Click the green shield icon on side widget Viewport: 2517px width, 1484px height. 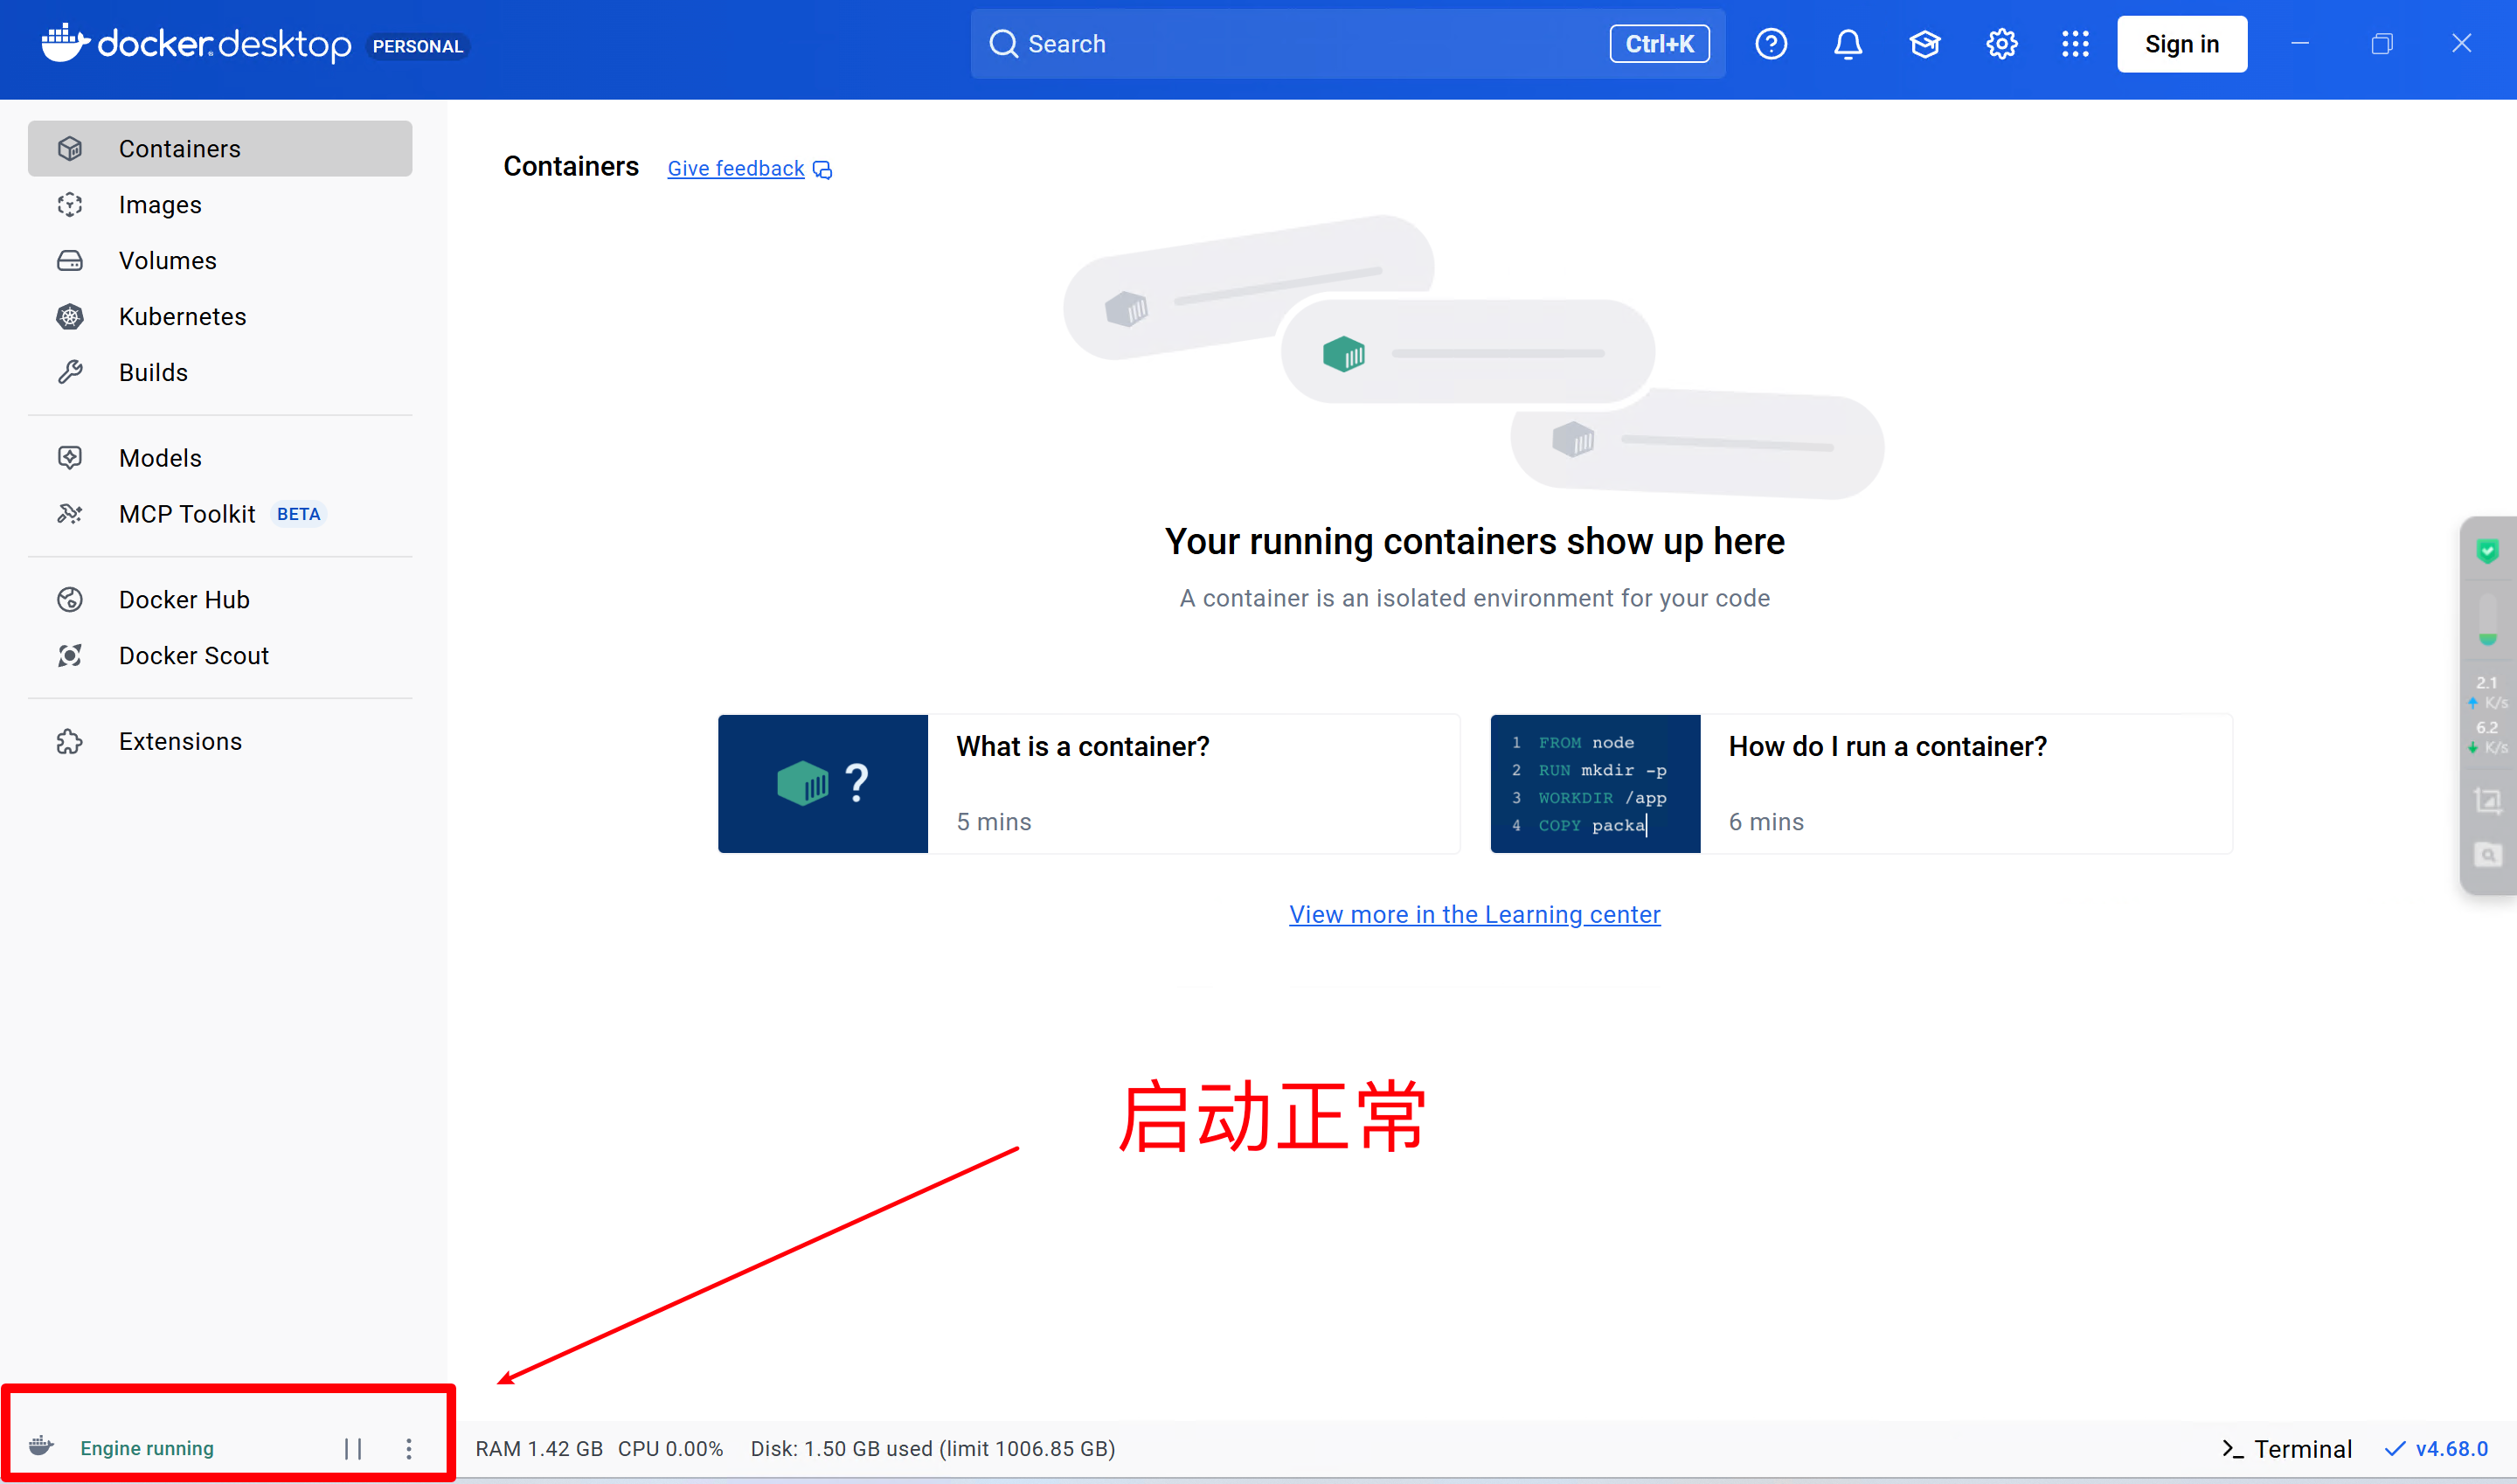click(x=2487, y=551)
